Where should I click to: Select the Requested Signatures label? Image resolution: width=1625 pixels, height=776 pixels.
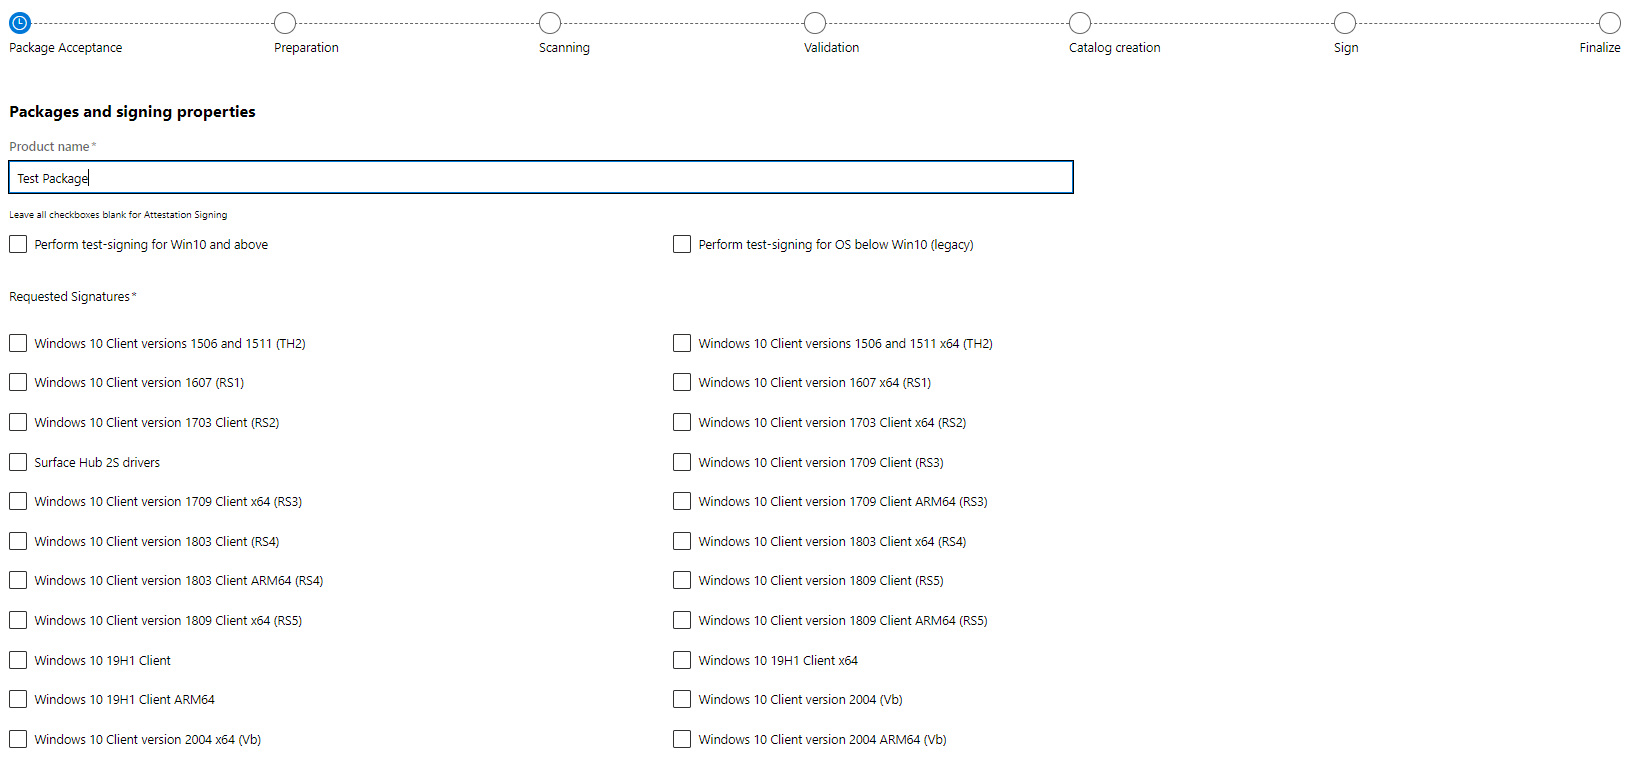pyautogui.click(x=70, y=296)
